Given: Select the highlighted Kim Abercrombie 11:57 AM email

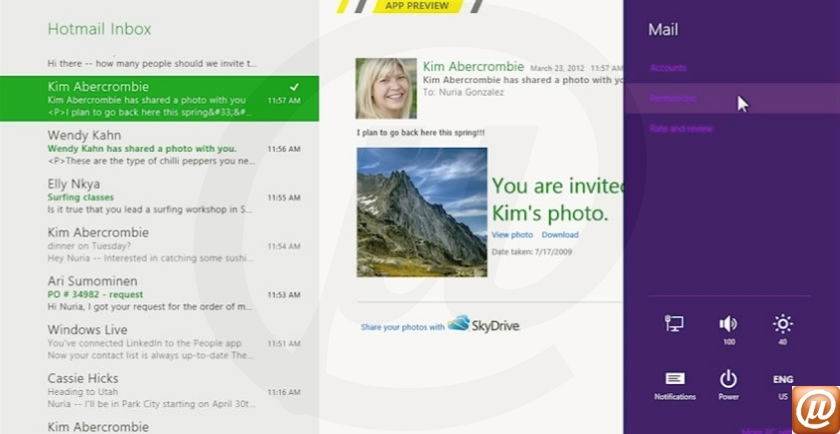Looking at the screenshot, I should (x=159, y=99).
